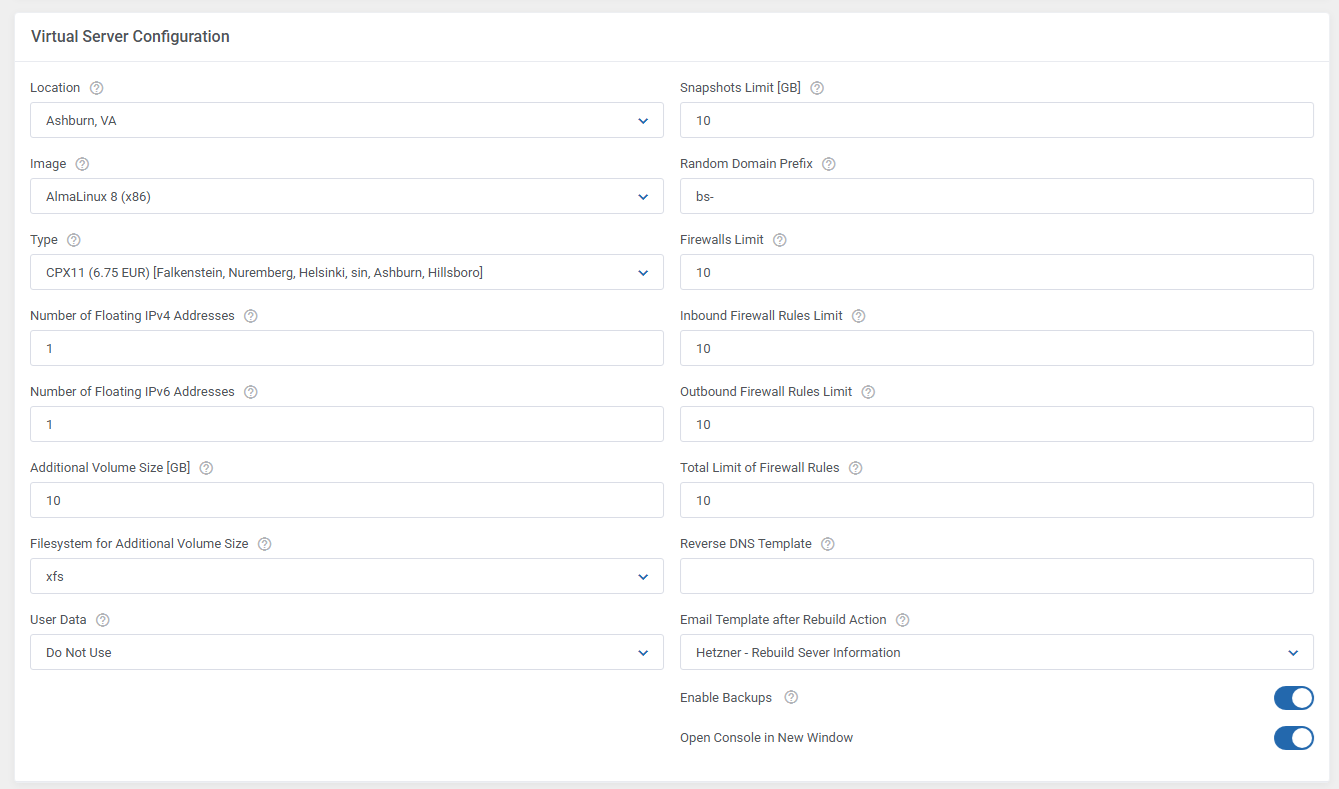Focus the Firewalls Limit input

(997, 273)
